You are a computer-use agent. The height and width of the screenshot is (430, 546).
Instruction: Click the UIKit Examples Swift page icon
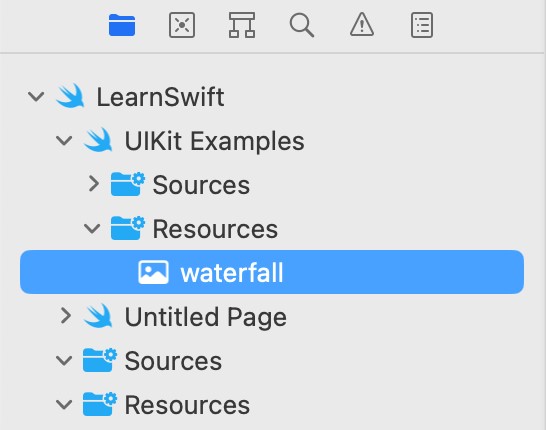click(98, 140)
